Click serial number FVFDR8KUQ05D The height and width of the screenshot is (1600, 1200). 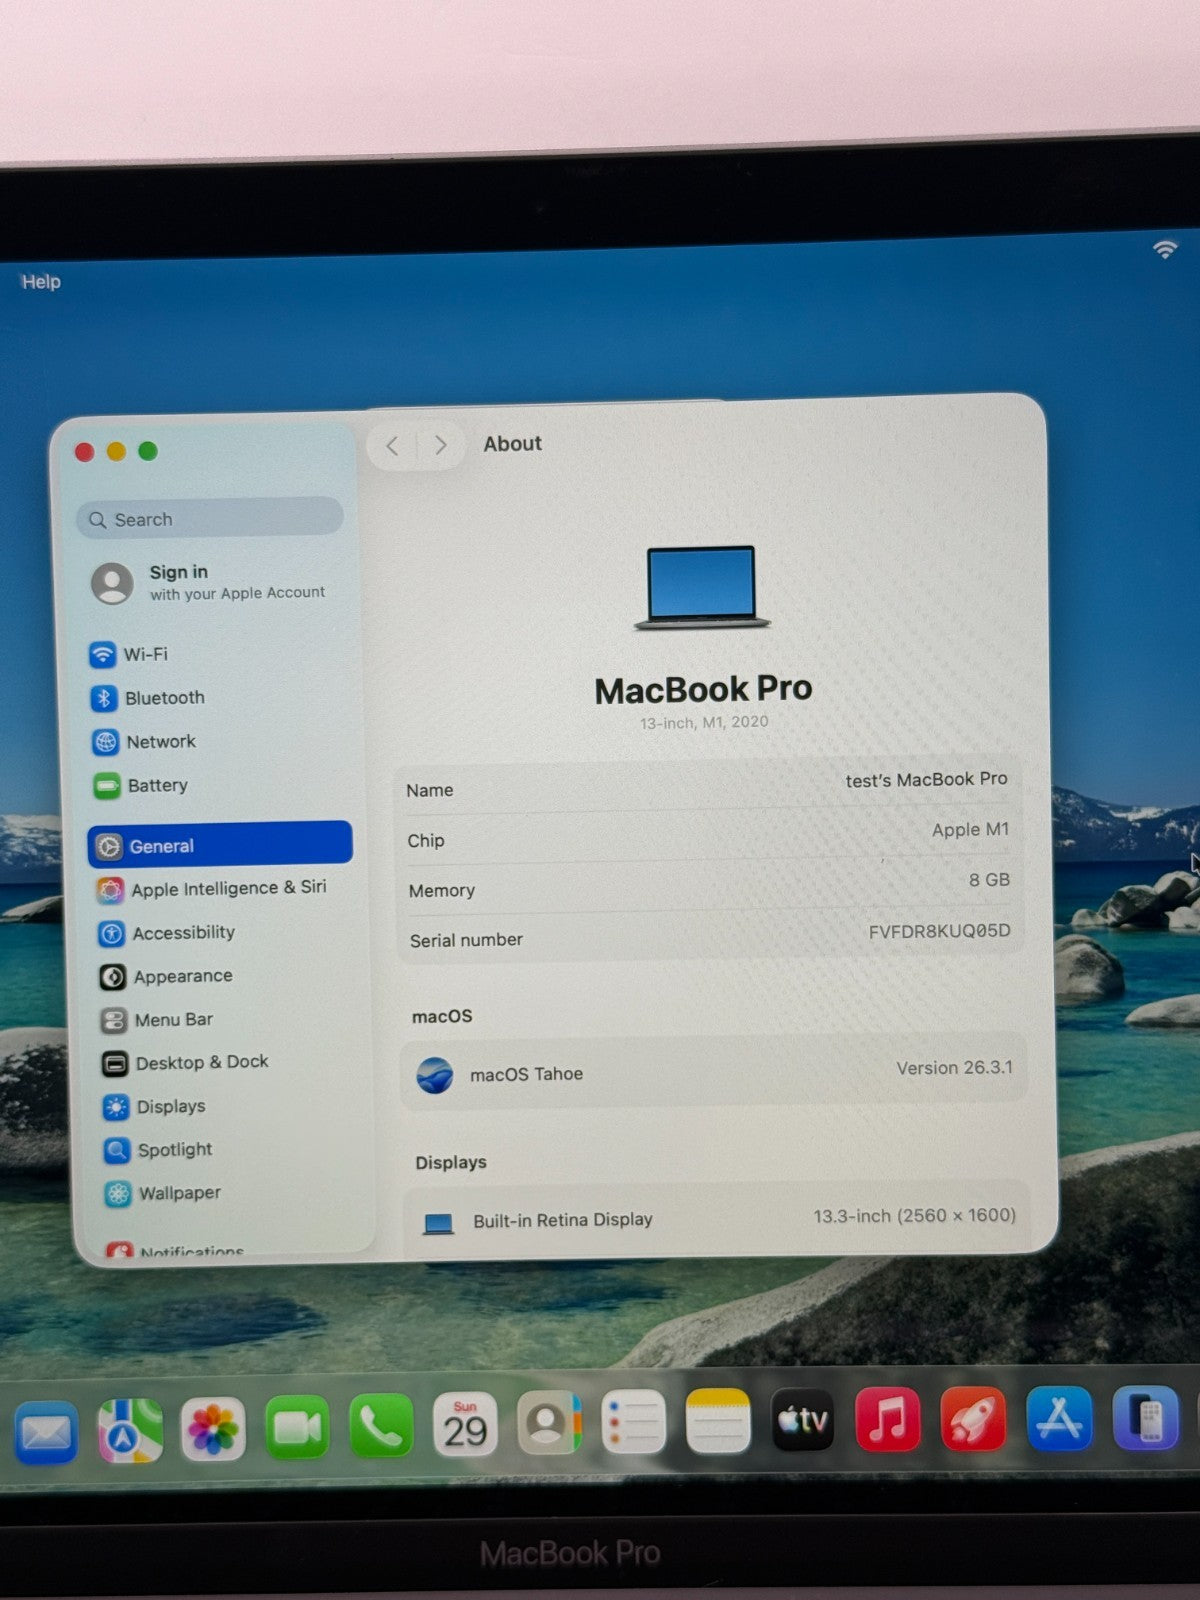(939, 931)
